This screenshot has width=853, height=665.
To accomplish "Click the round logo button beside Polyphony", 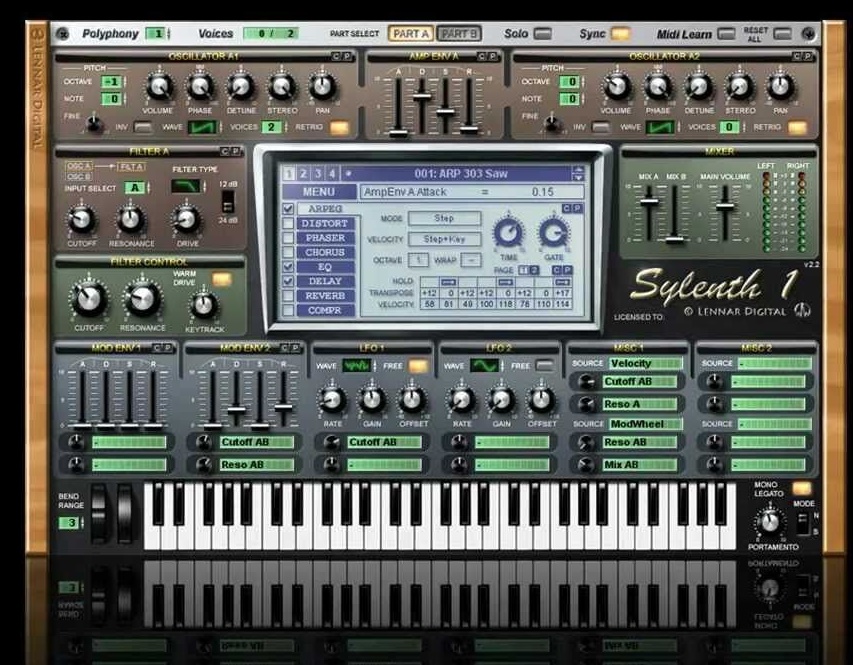I will pyautogui.click(x=63, y=34).
